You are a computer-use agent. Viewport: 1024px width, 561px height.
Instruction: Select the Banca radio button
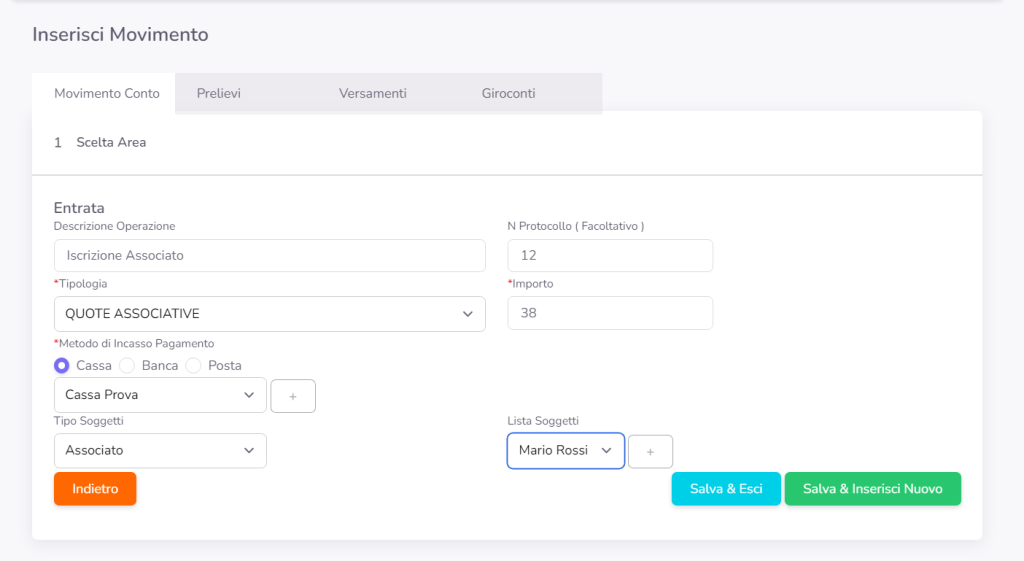click(x=127, y=366)
